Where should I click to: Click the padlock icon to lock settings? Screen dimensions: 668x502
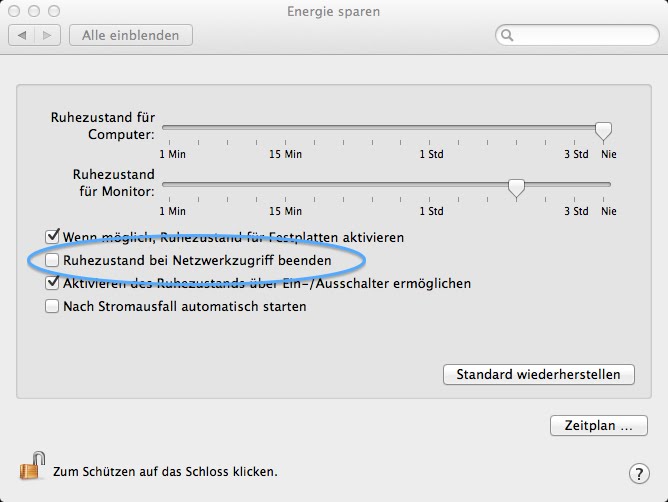click(33, 466)
